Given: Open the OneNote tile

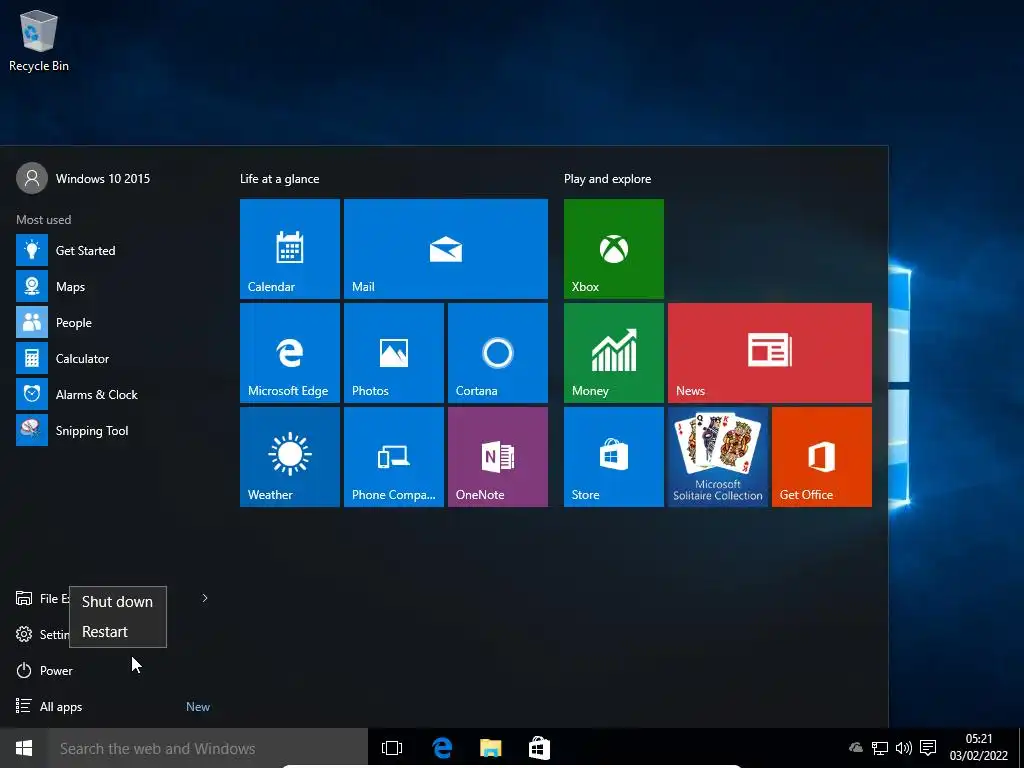Looking at the screenshot, I should pyautogui.click(x=498, y=456).
